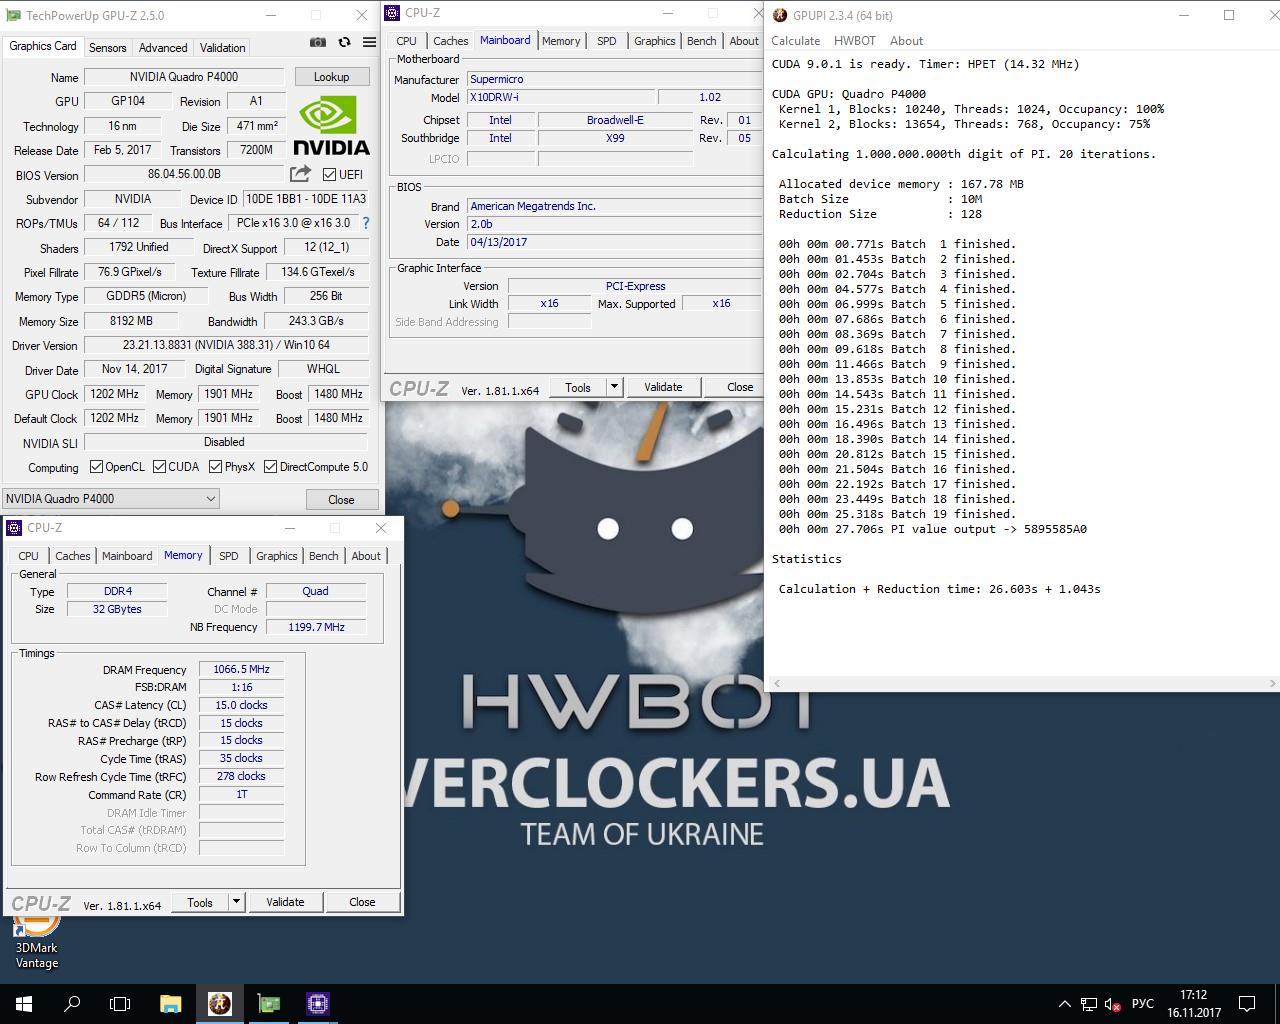Click the Bus Interface question mark icon
The height and width of the screenshot is (1024, 1280).
(x=365, y=223)
